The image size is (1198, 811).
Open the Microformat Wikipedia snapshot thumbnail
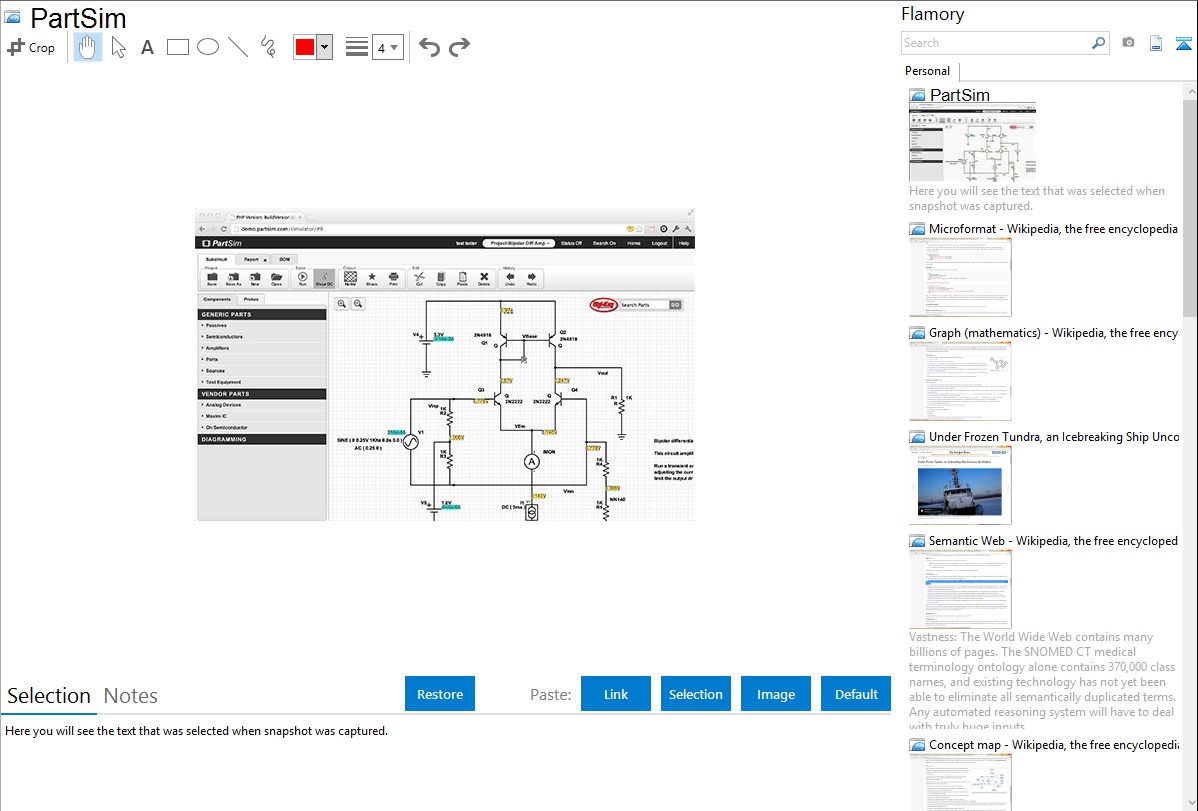tap(960, 277)
